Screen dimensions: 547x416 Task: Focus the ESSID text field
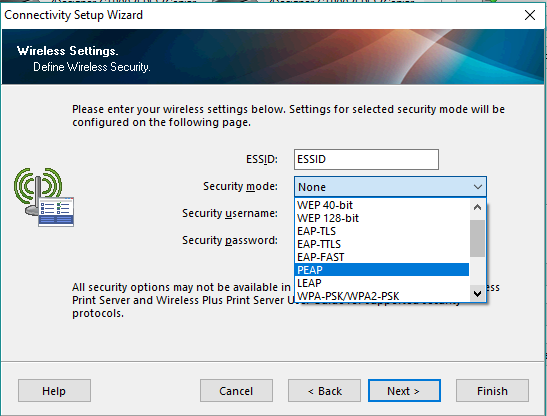(x=366, y=159)
